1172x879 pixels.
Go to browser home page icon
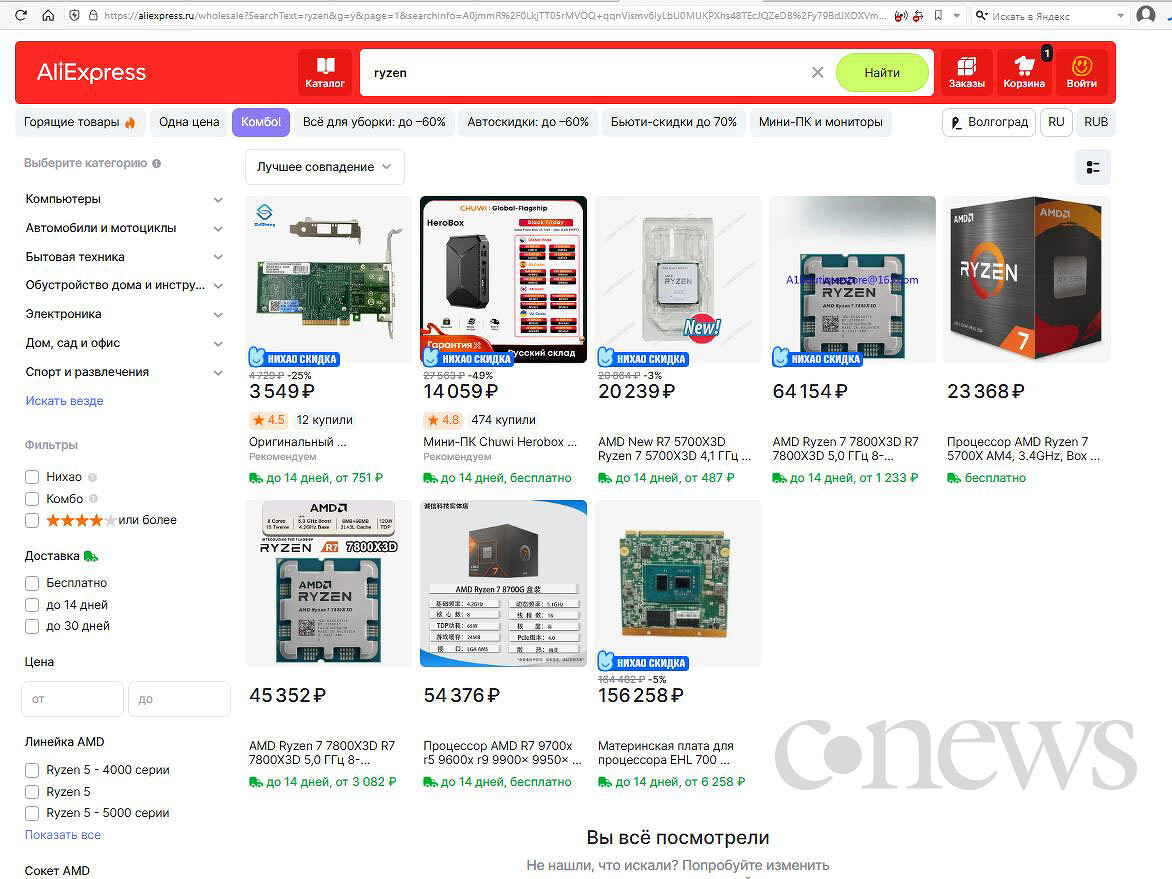(x=48, y=16)
